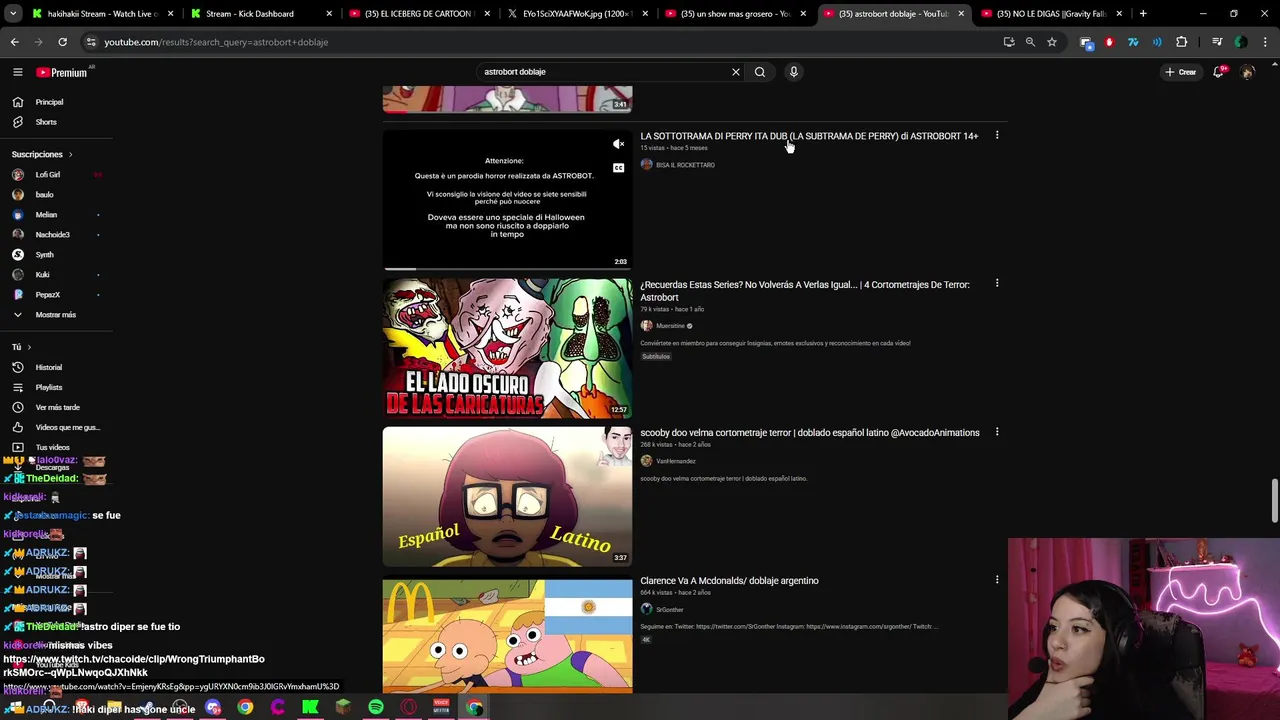Open YouTube notifications bell
The image size is (1280, 720).
click(1218, 72)
